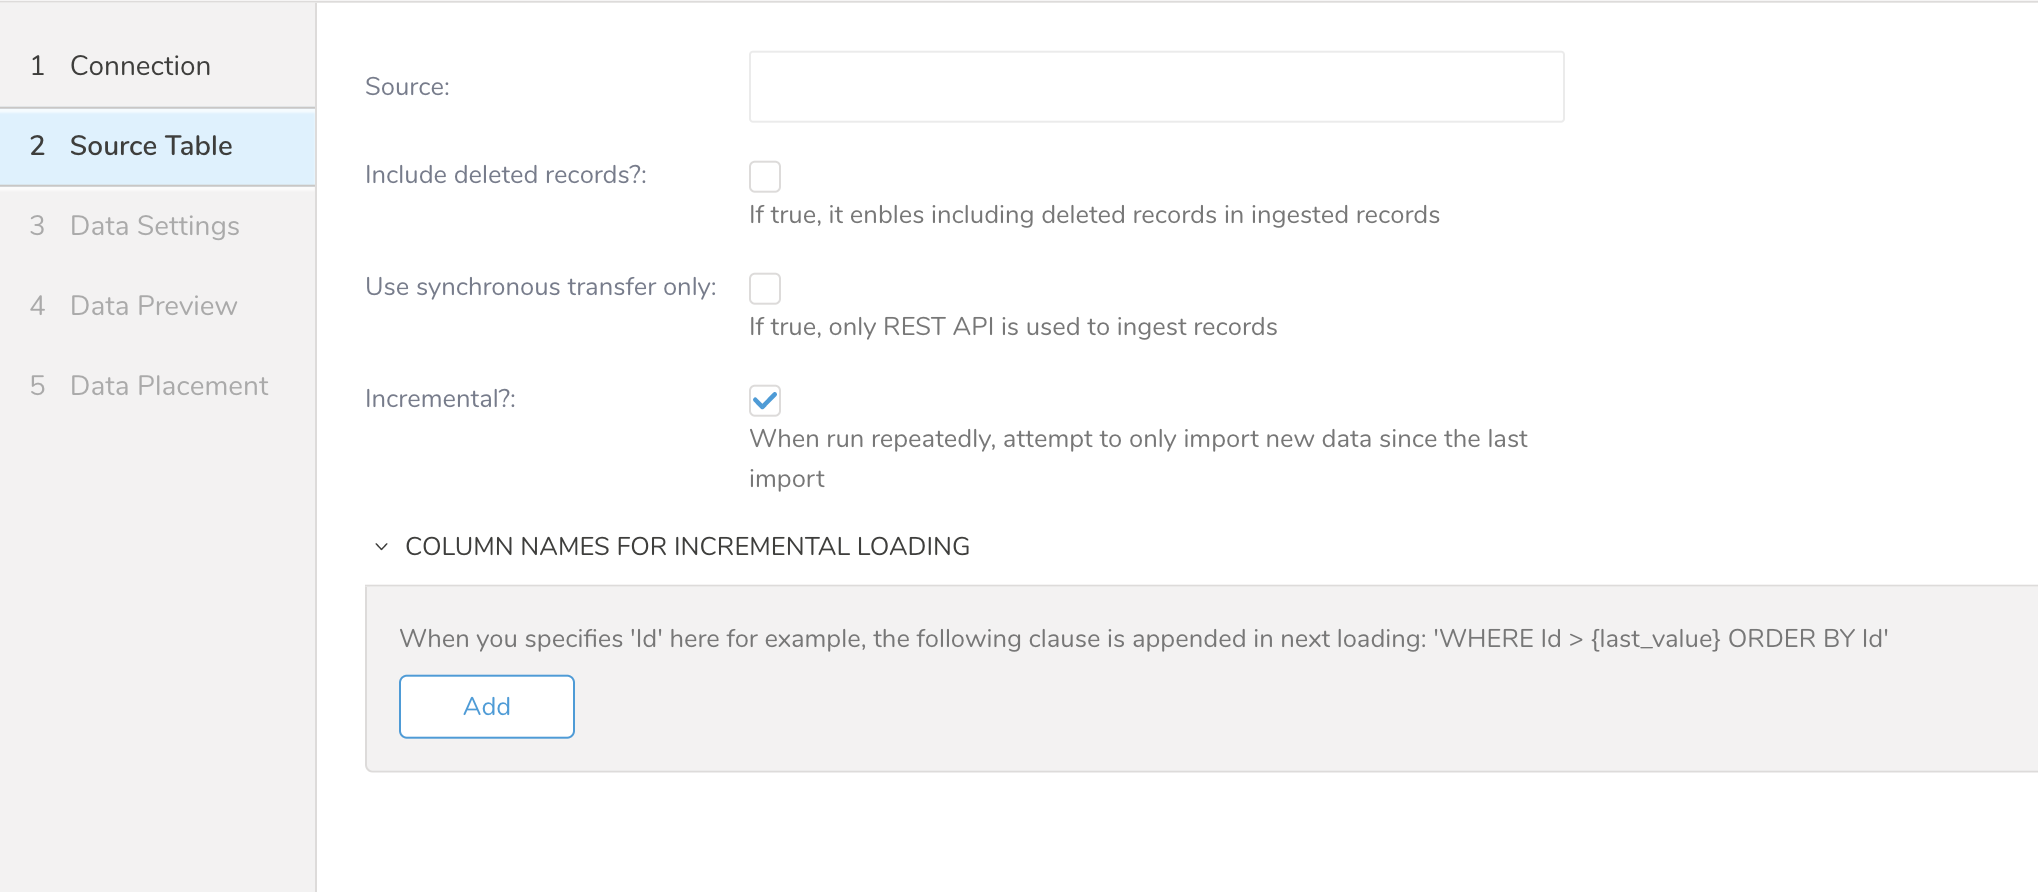The height and width of the screenshot is (892, 2038).
Task: Click the WHERE Id clause description text
Action: [x=1143, y=639]
